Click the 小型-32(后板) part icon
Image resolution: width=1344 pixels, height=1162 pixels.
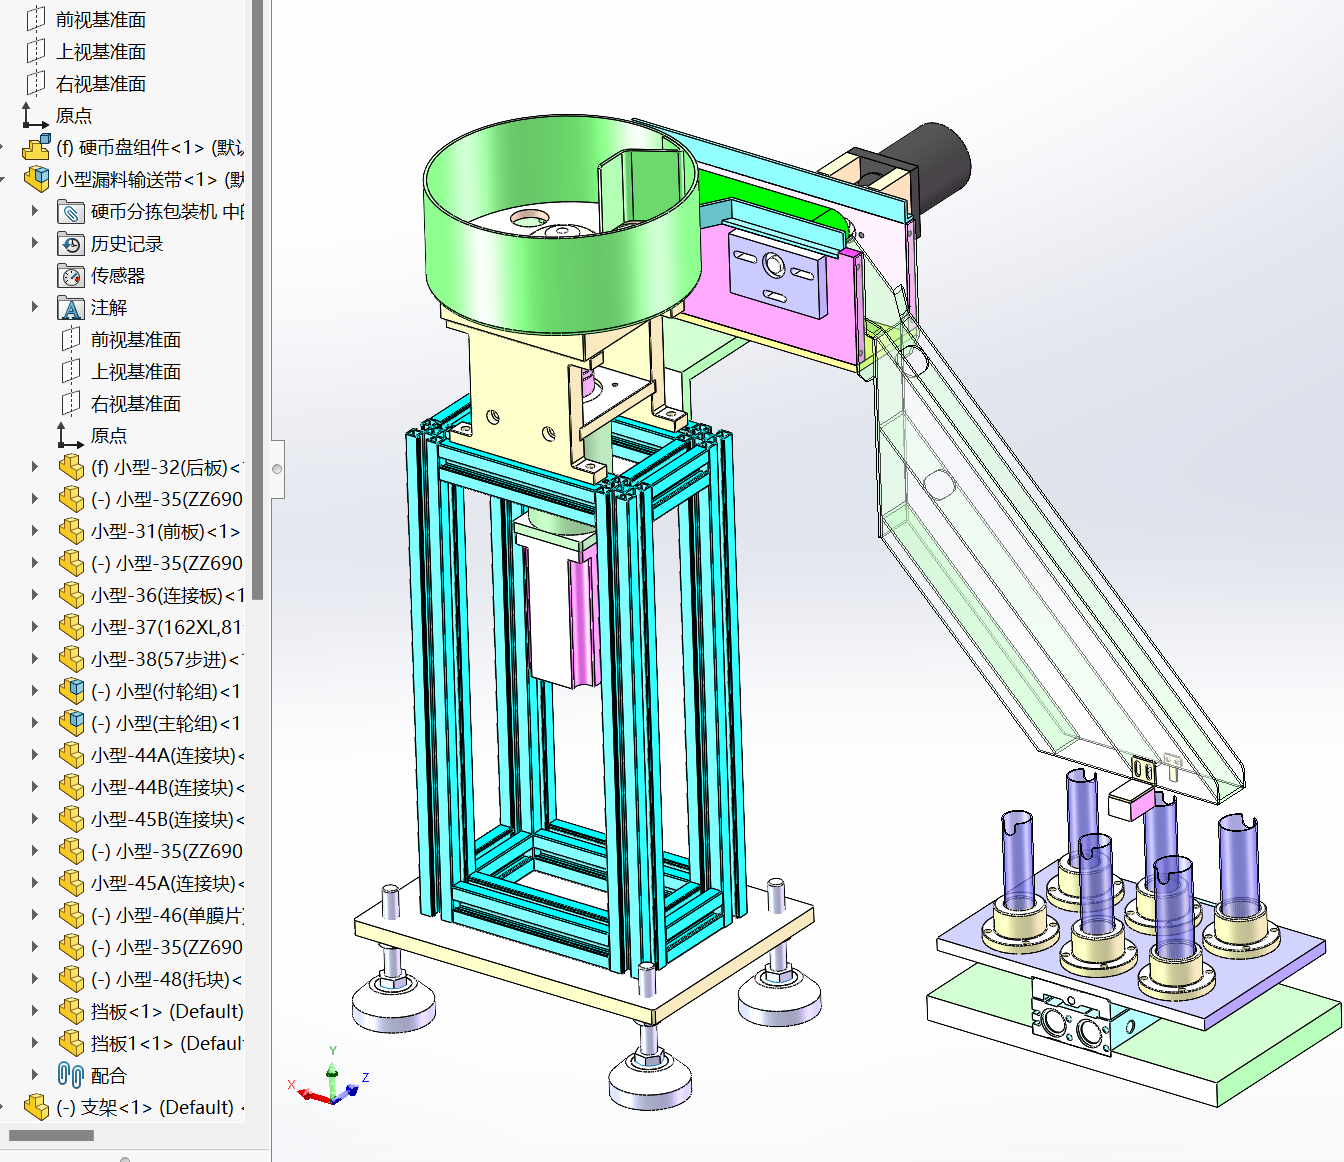click(x=71, y=468)
